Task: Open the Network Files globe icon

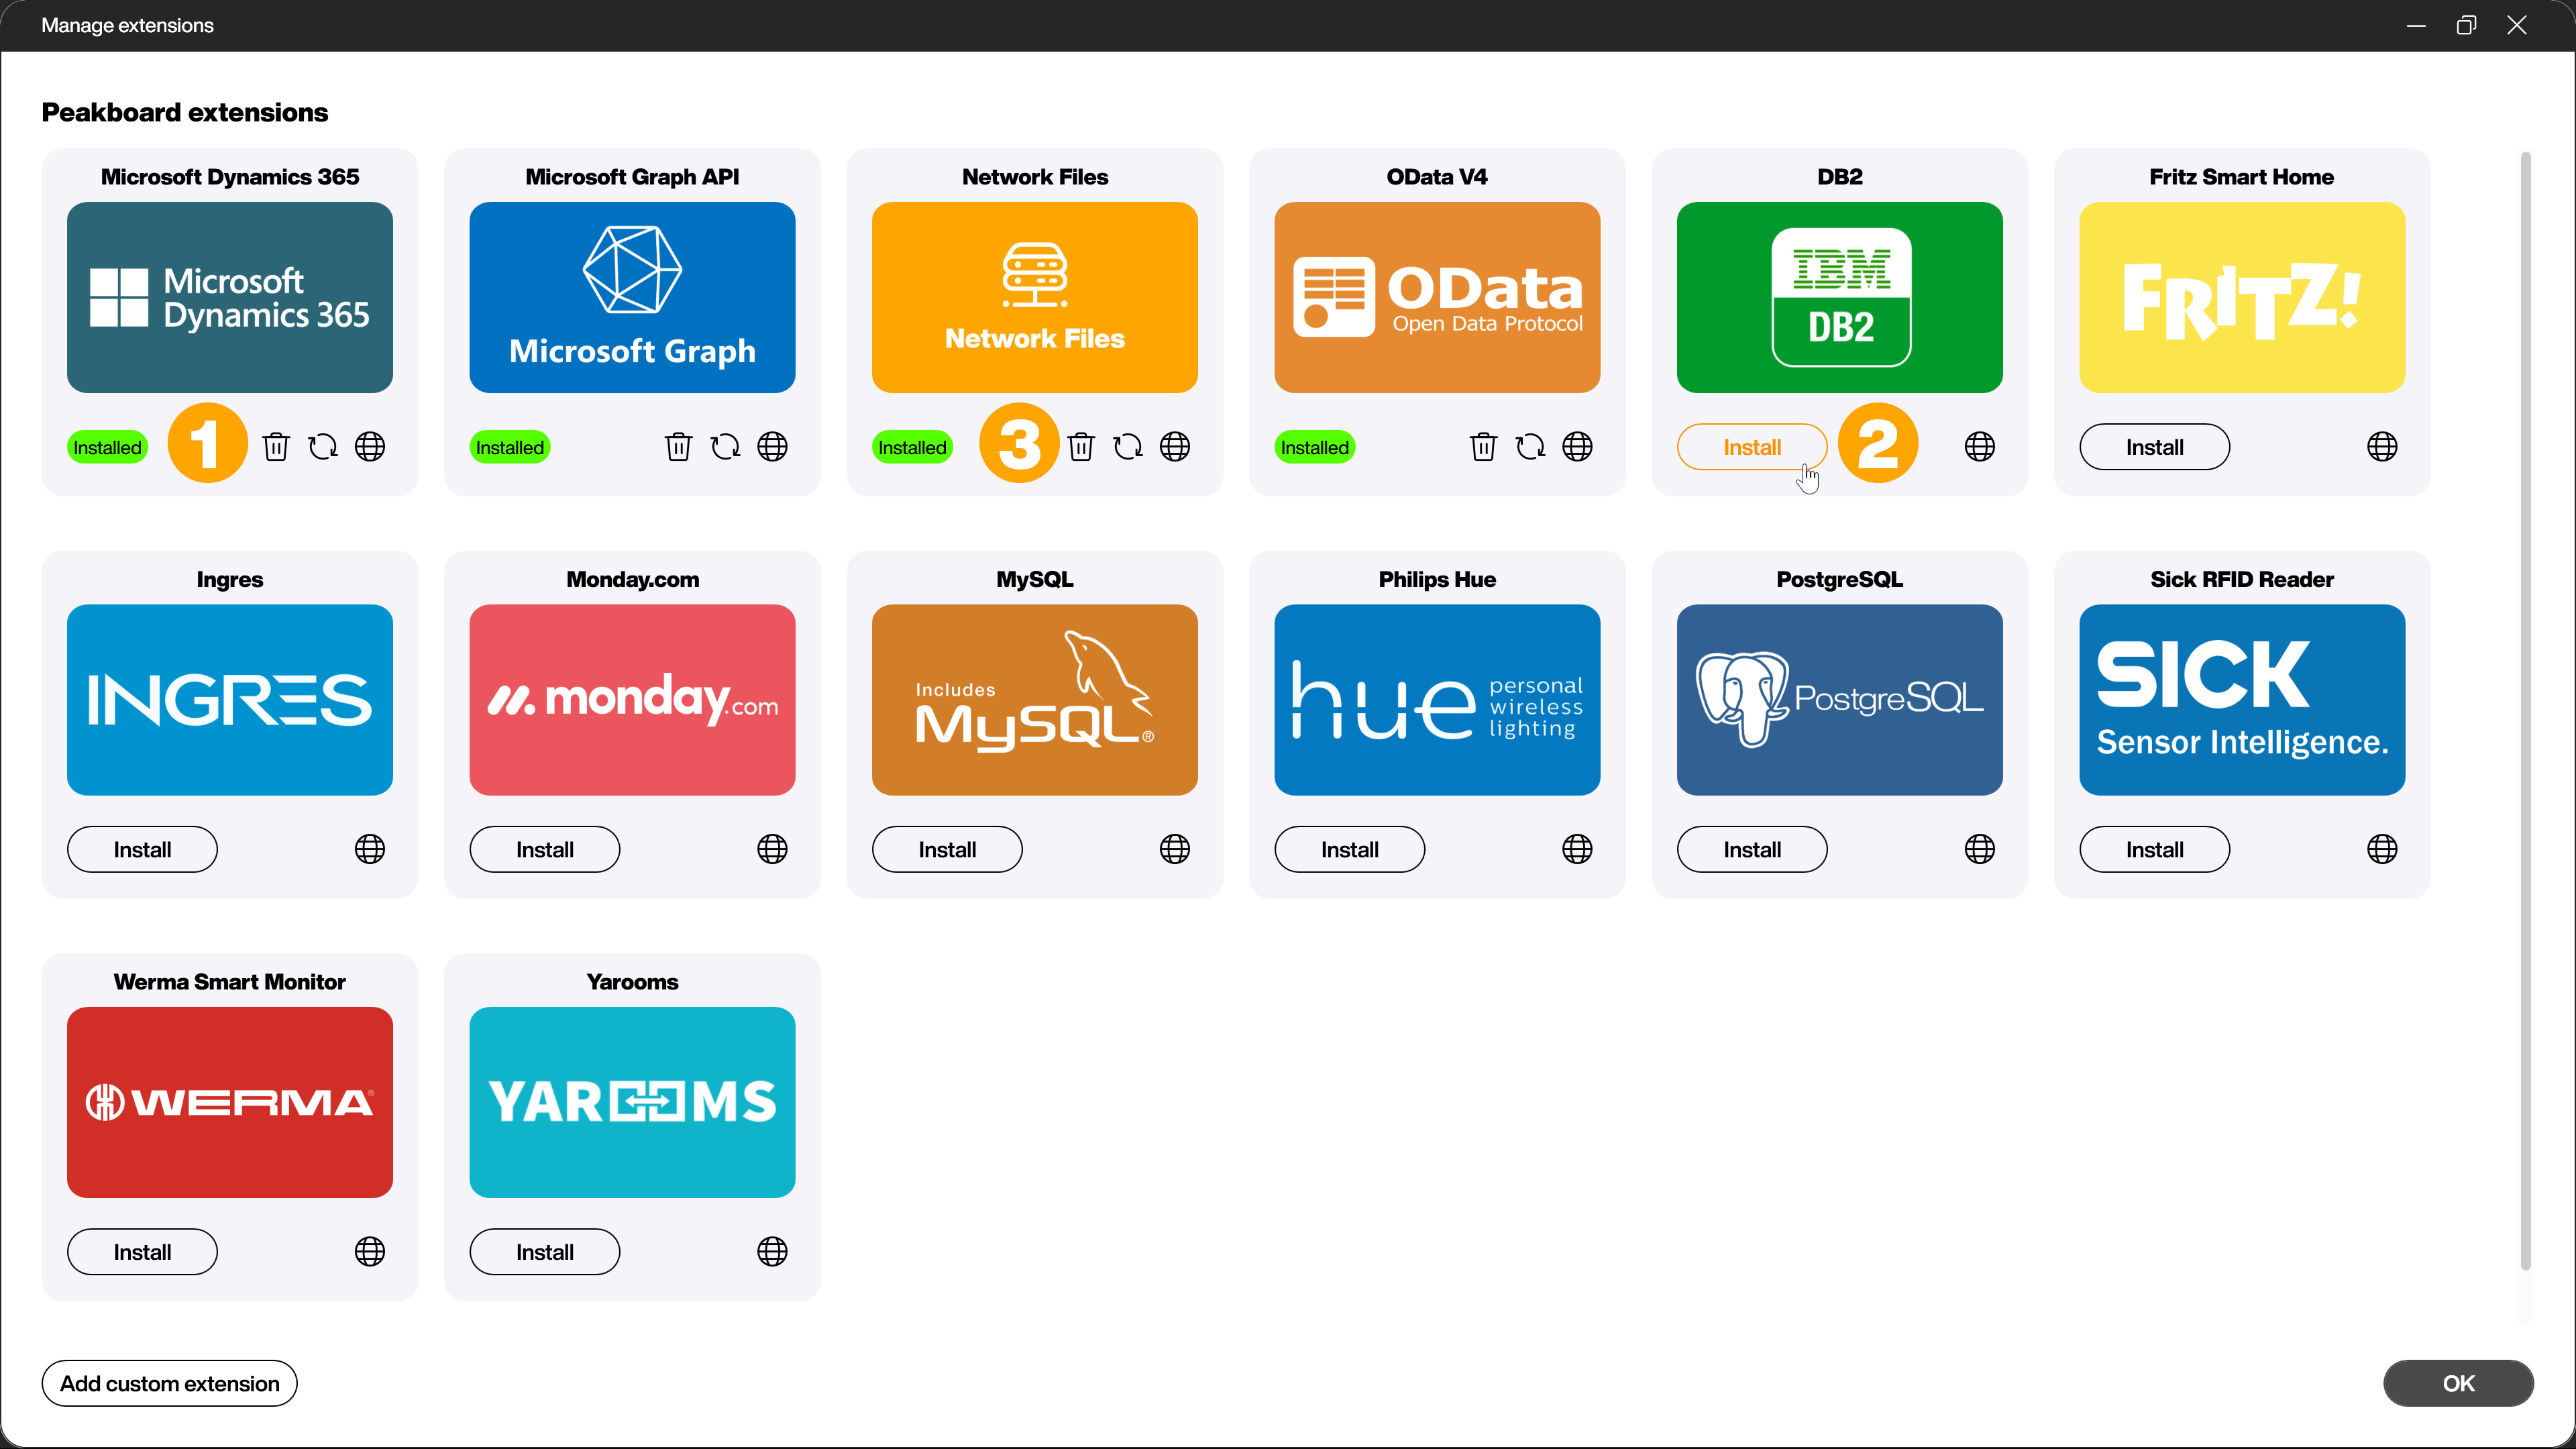Action: point(1175,447)
